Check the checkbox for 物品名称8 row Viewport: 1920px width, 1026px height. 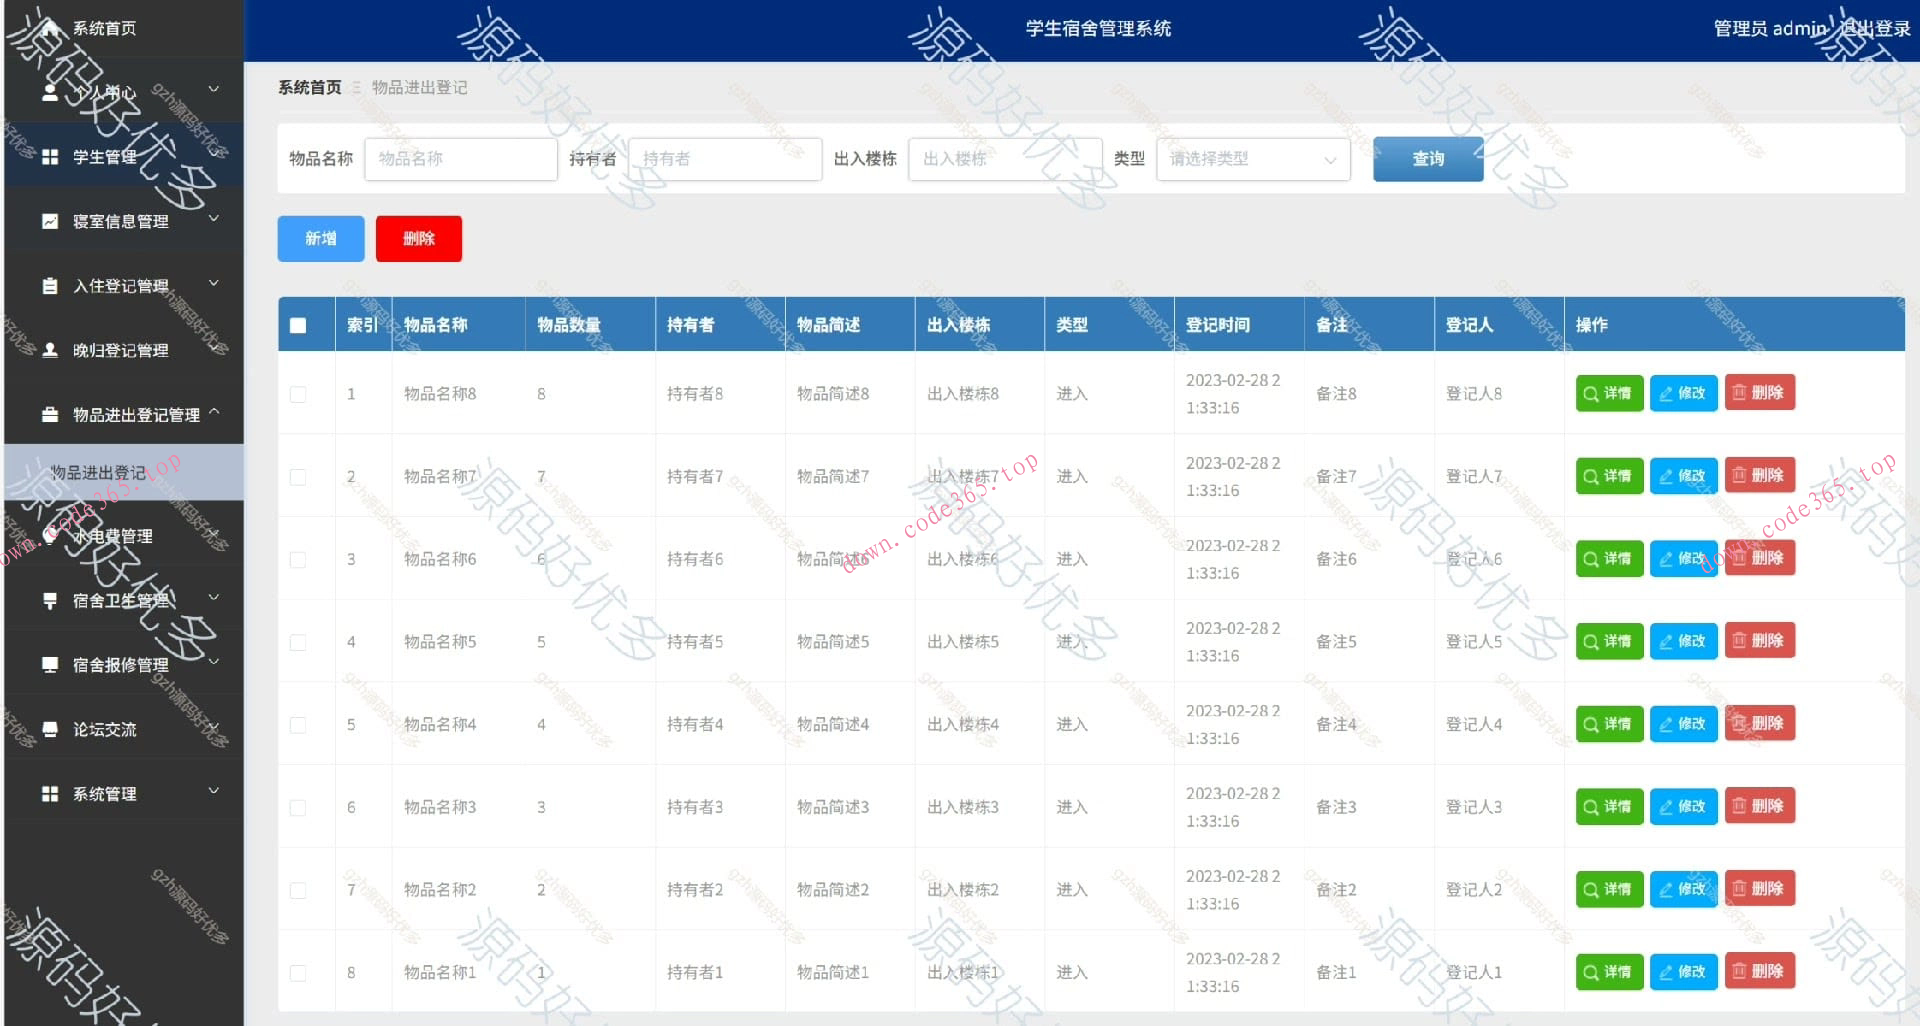point(297,394)
